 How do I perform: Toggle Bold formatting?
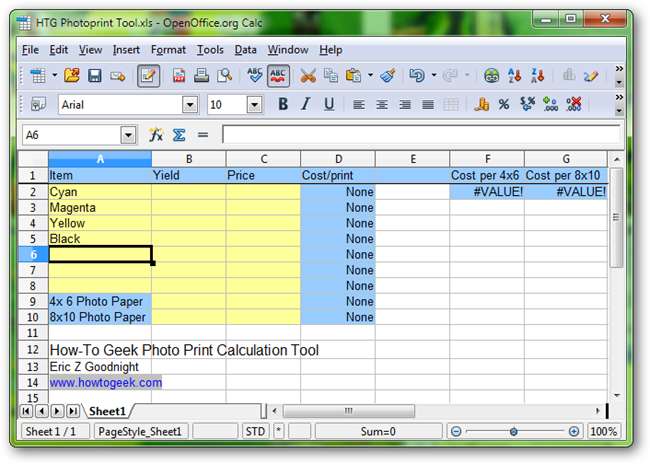[283, 104]
